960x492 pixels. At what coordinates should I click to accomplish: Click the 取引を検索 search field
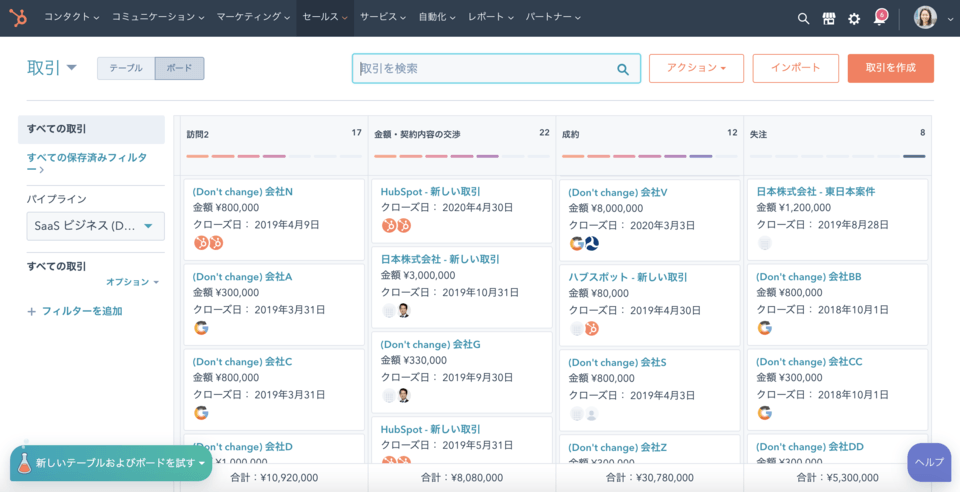coord(485,69)
